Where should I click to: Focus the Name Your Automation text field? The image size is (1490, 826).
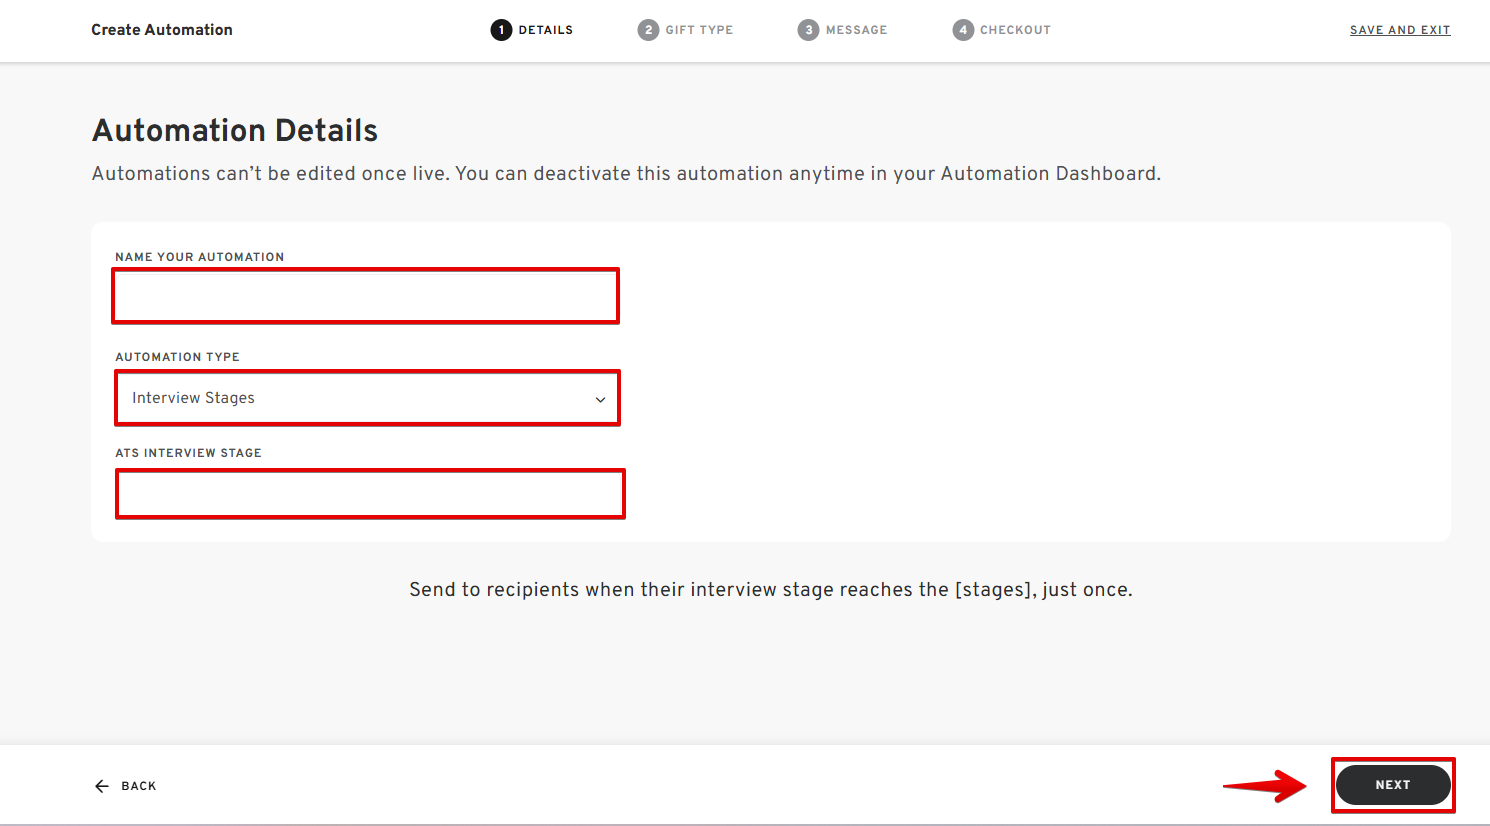click(x=365, y=296)
